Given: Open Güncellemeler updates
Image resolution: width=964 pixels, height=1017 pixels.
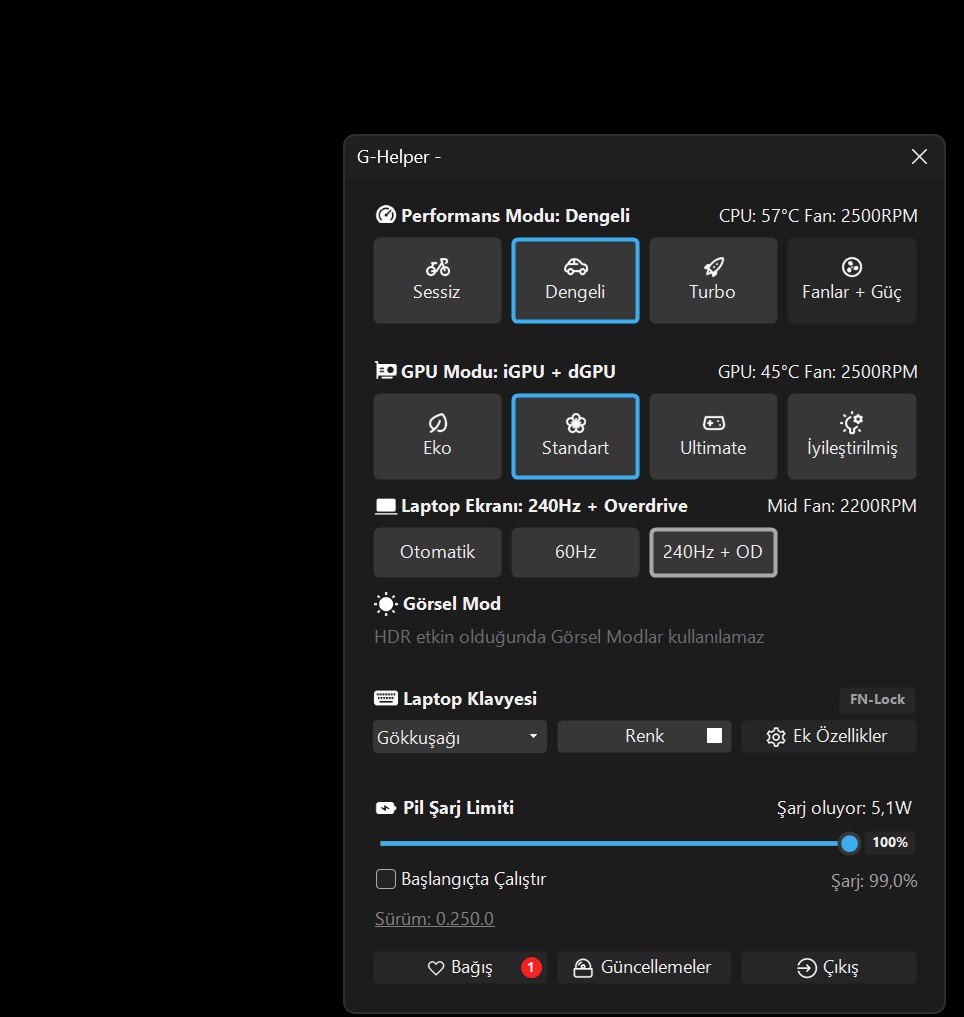Looking at the screenshot, I should click(644, 967).
